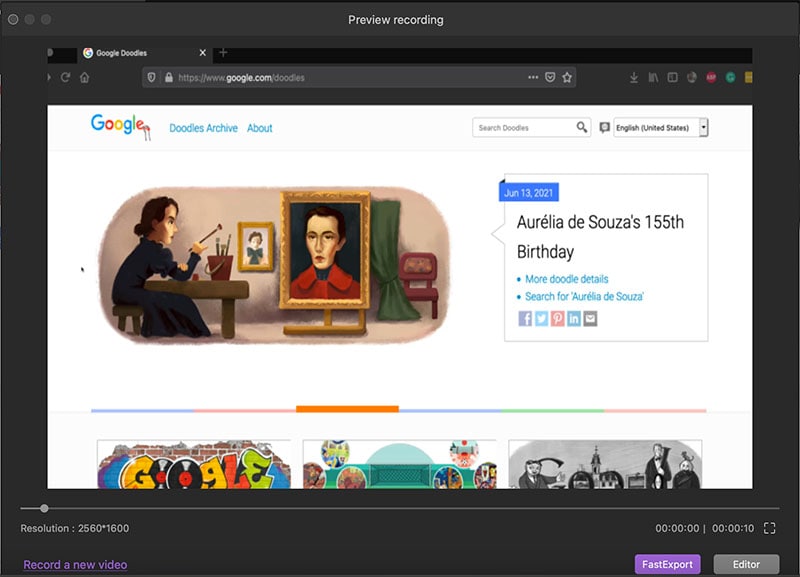Share doodle on Pinterest icon
This screenshot has height=577, width=800.
(x=558, y=319)
